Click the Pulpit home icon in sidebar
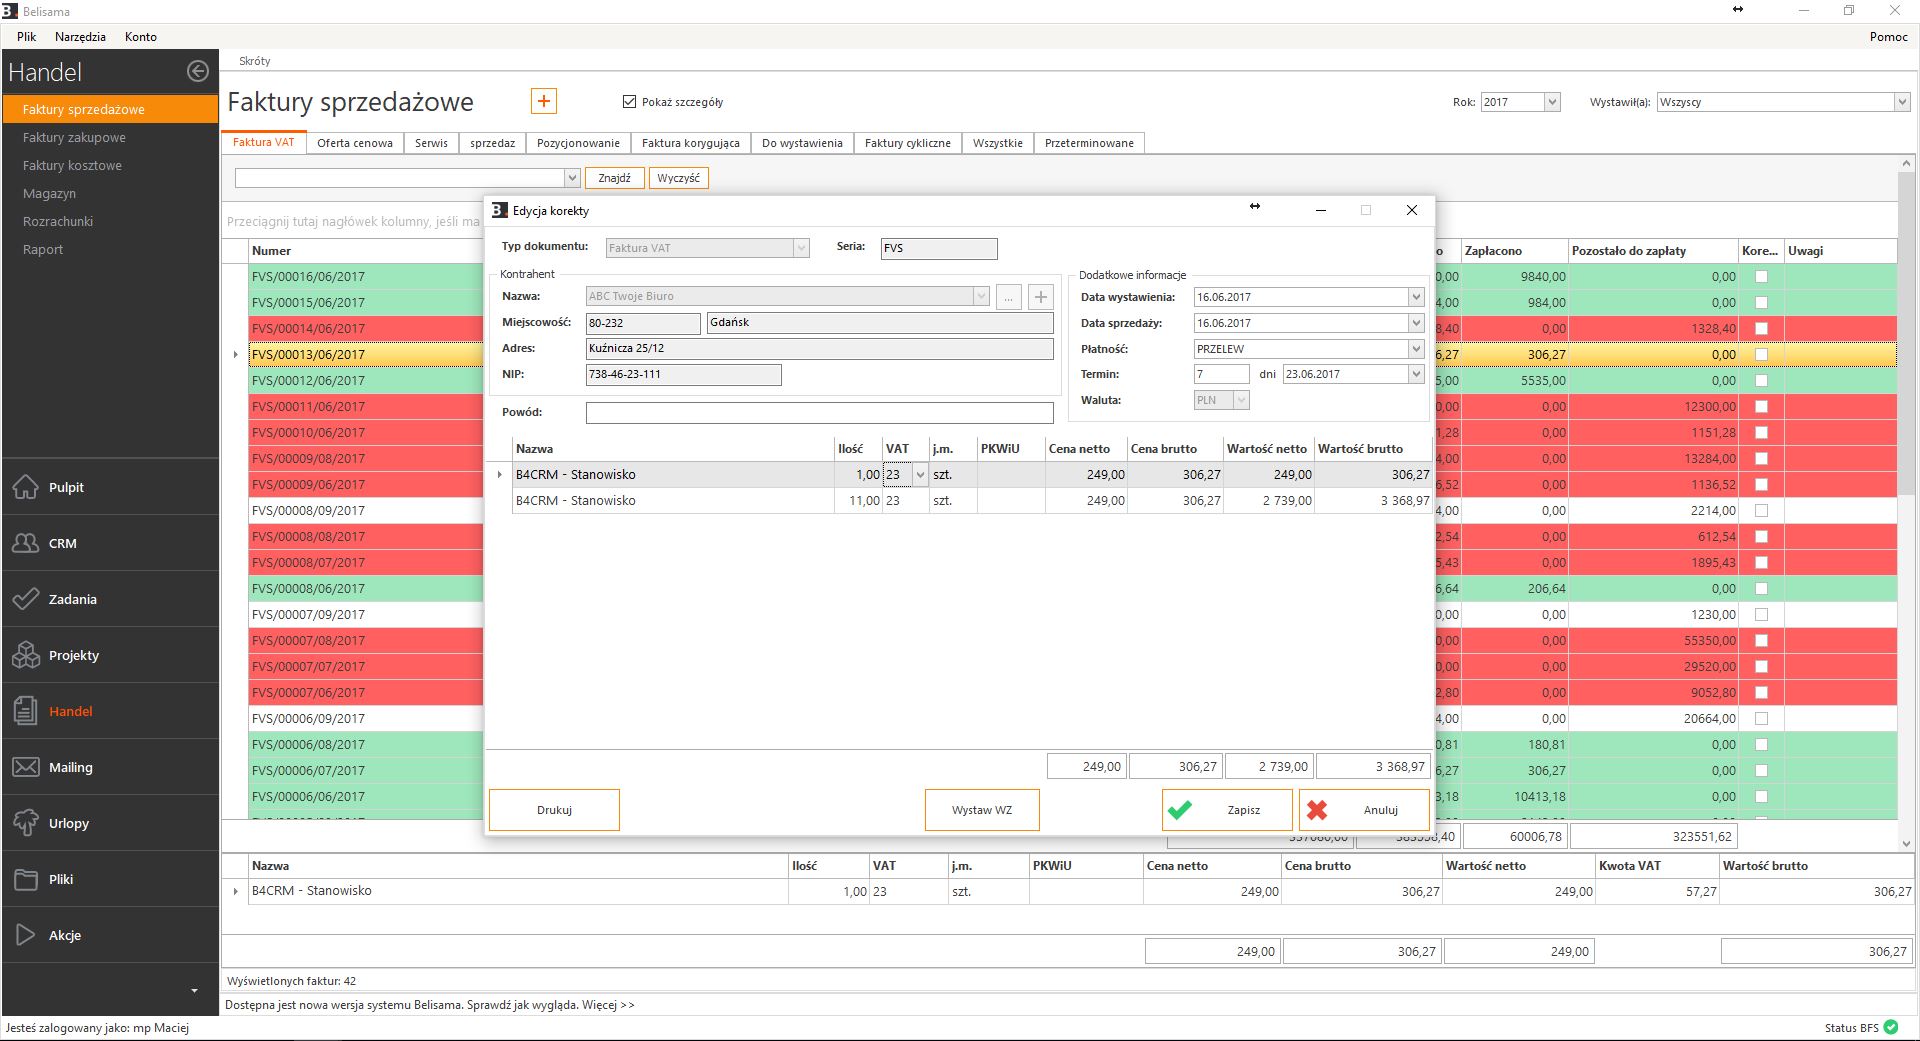1920x1041 pixels. click(26, 487)
